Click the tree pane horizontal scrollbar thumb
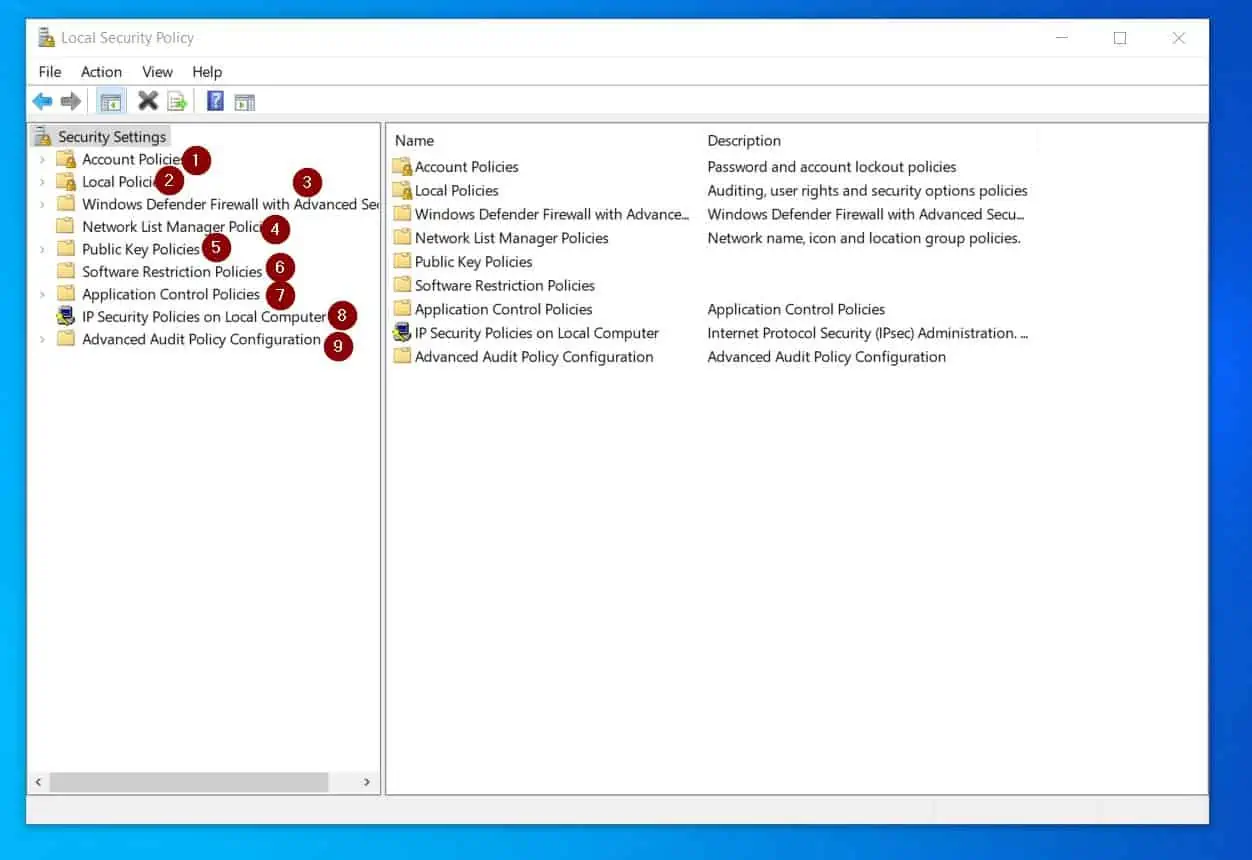This screenshot has width=1252, height=860. tap(189, 782)
